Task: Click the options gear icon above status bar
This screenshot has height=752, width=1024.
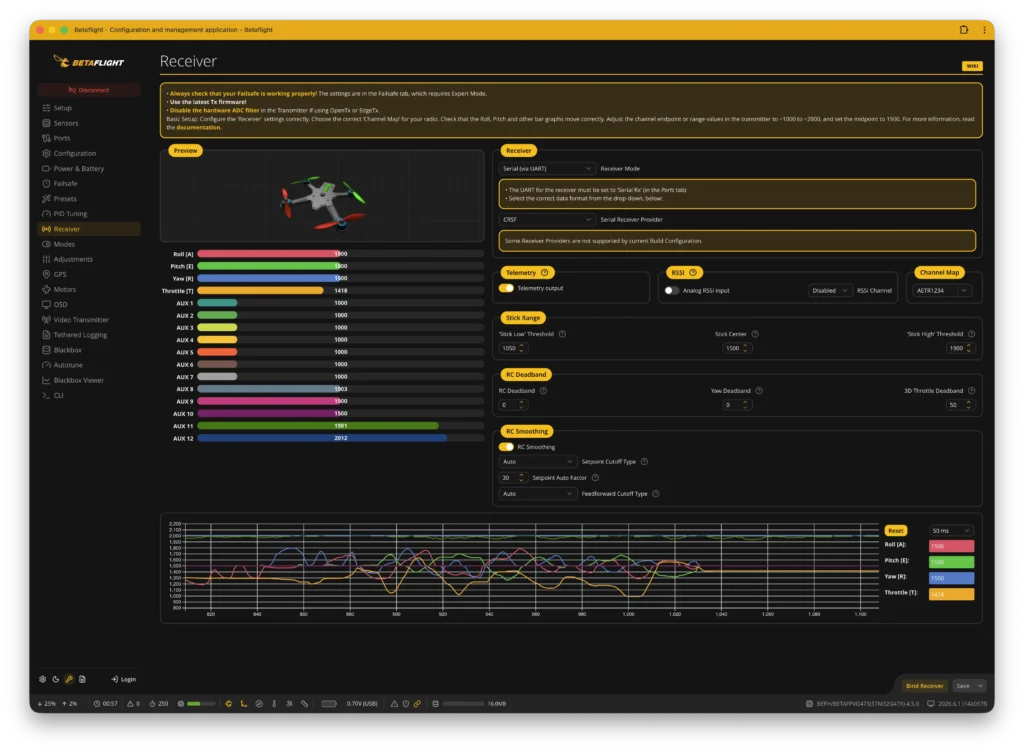Action: pos(42,679)
